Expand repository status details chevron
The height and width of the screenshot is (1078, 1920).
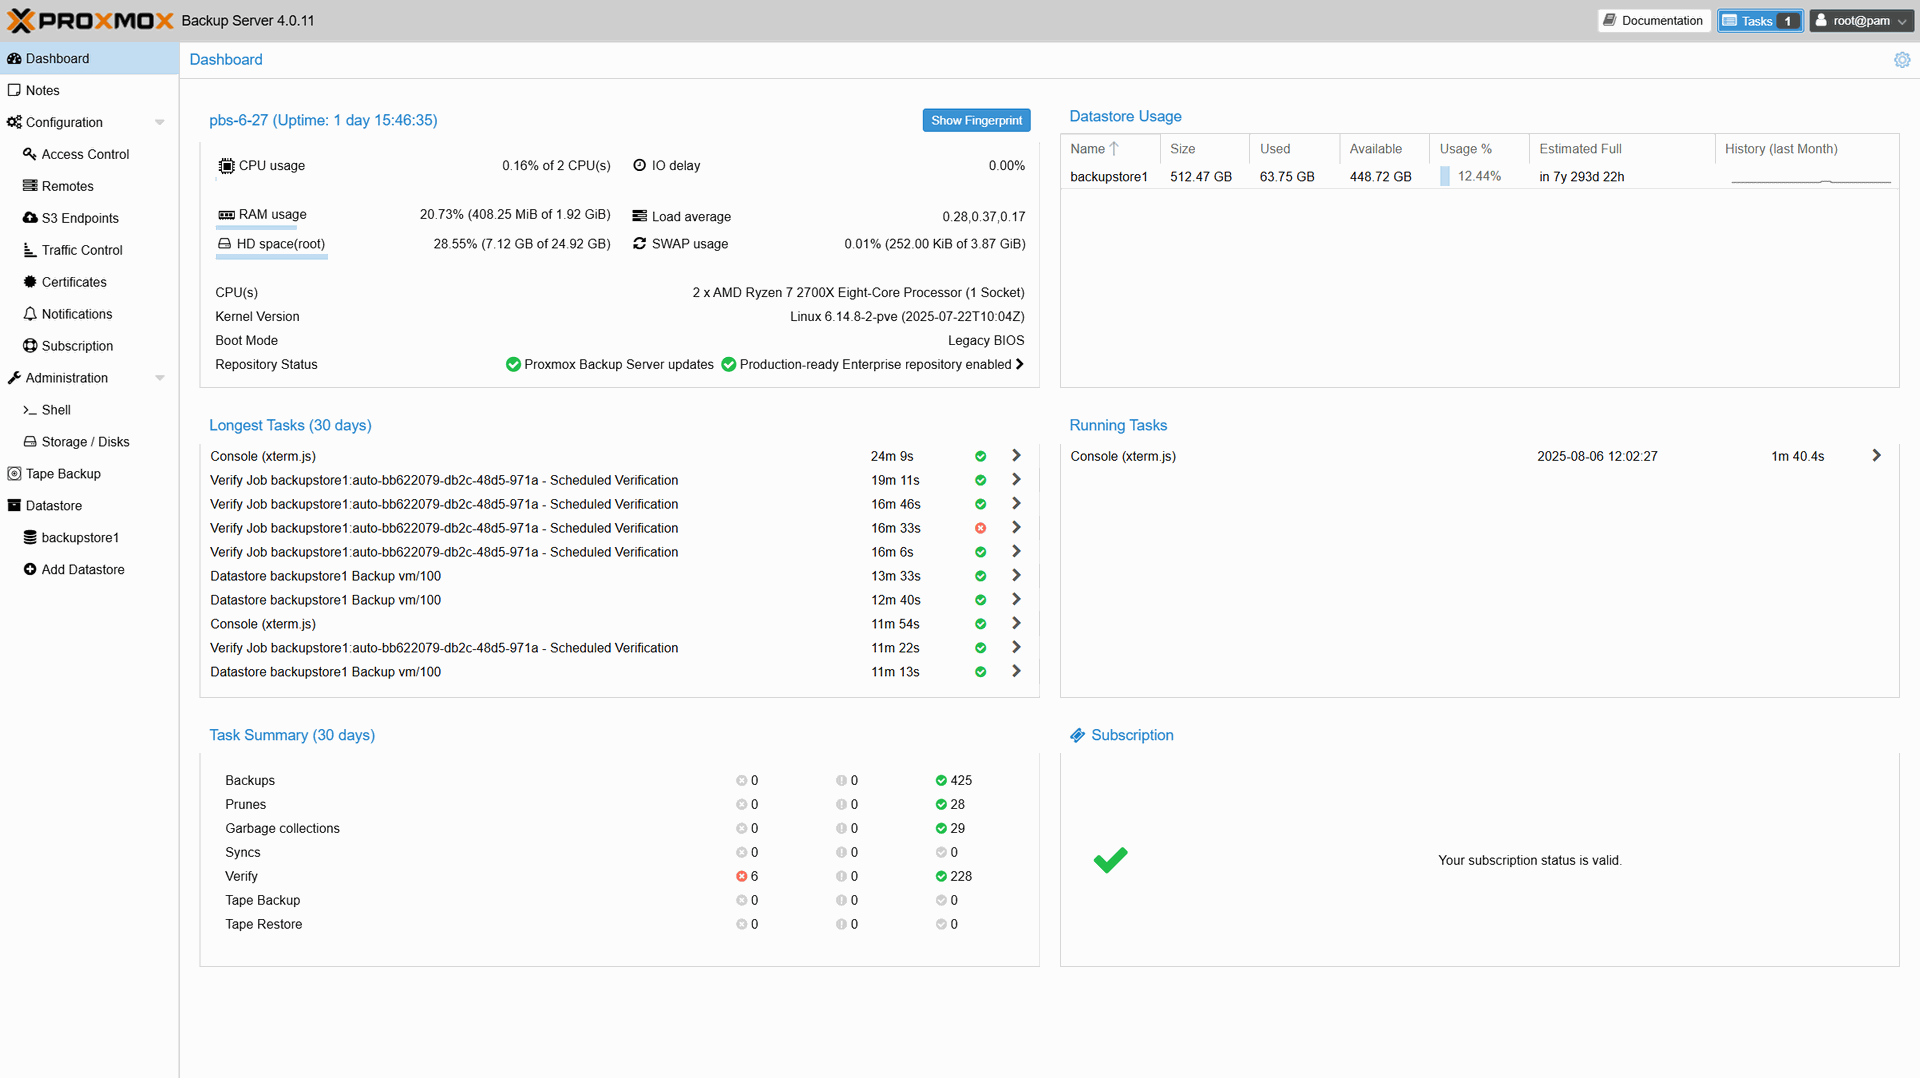pyautogui.click(x=1019, y=364)
